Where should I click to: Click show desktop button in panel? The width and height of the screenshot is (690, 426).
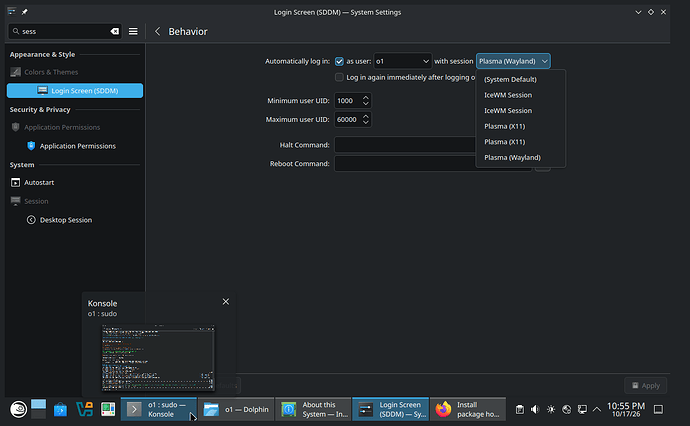(658, 410)
